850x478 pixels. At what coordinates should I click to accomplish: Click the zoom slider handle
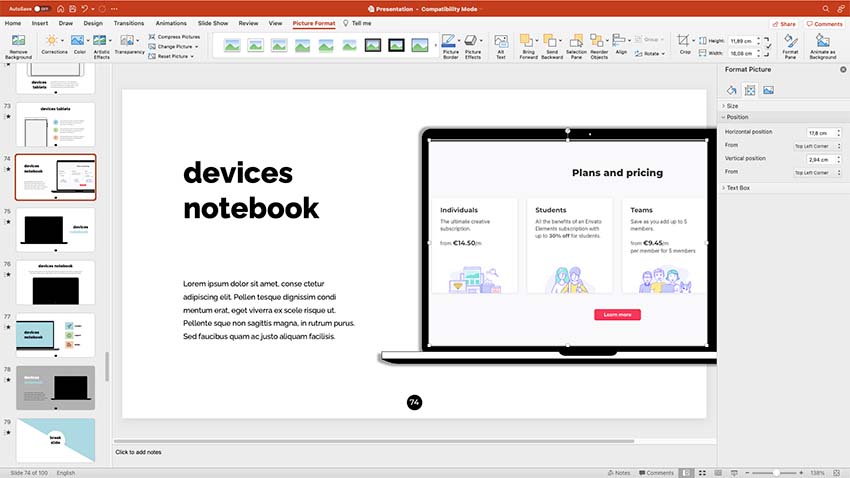(x=776, y=473)
